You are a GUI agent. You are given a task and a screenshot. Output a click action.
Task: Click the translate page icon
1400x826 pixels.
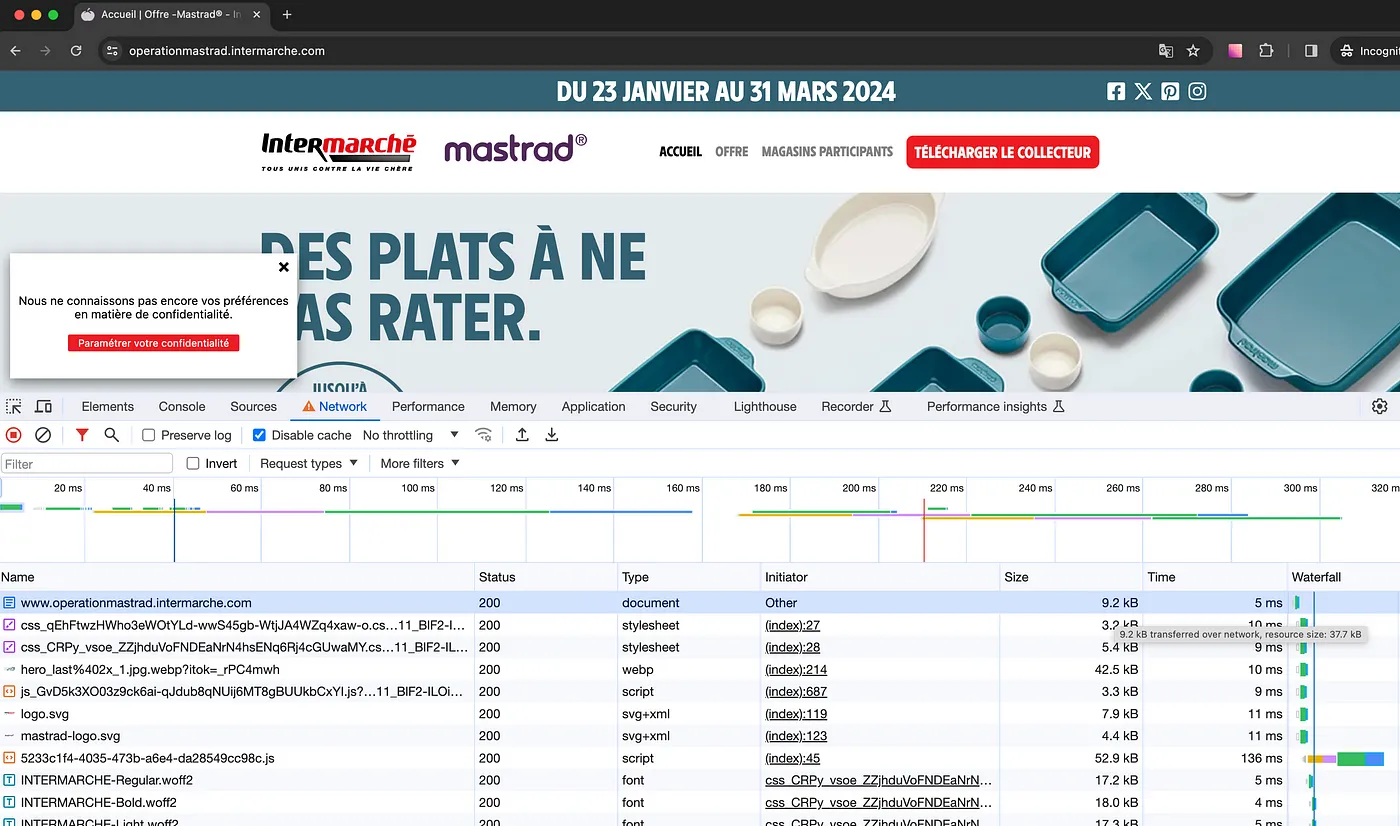point(1165,51)
